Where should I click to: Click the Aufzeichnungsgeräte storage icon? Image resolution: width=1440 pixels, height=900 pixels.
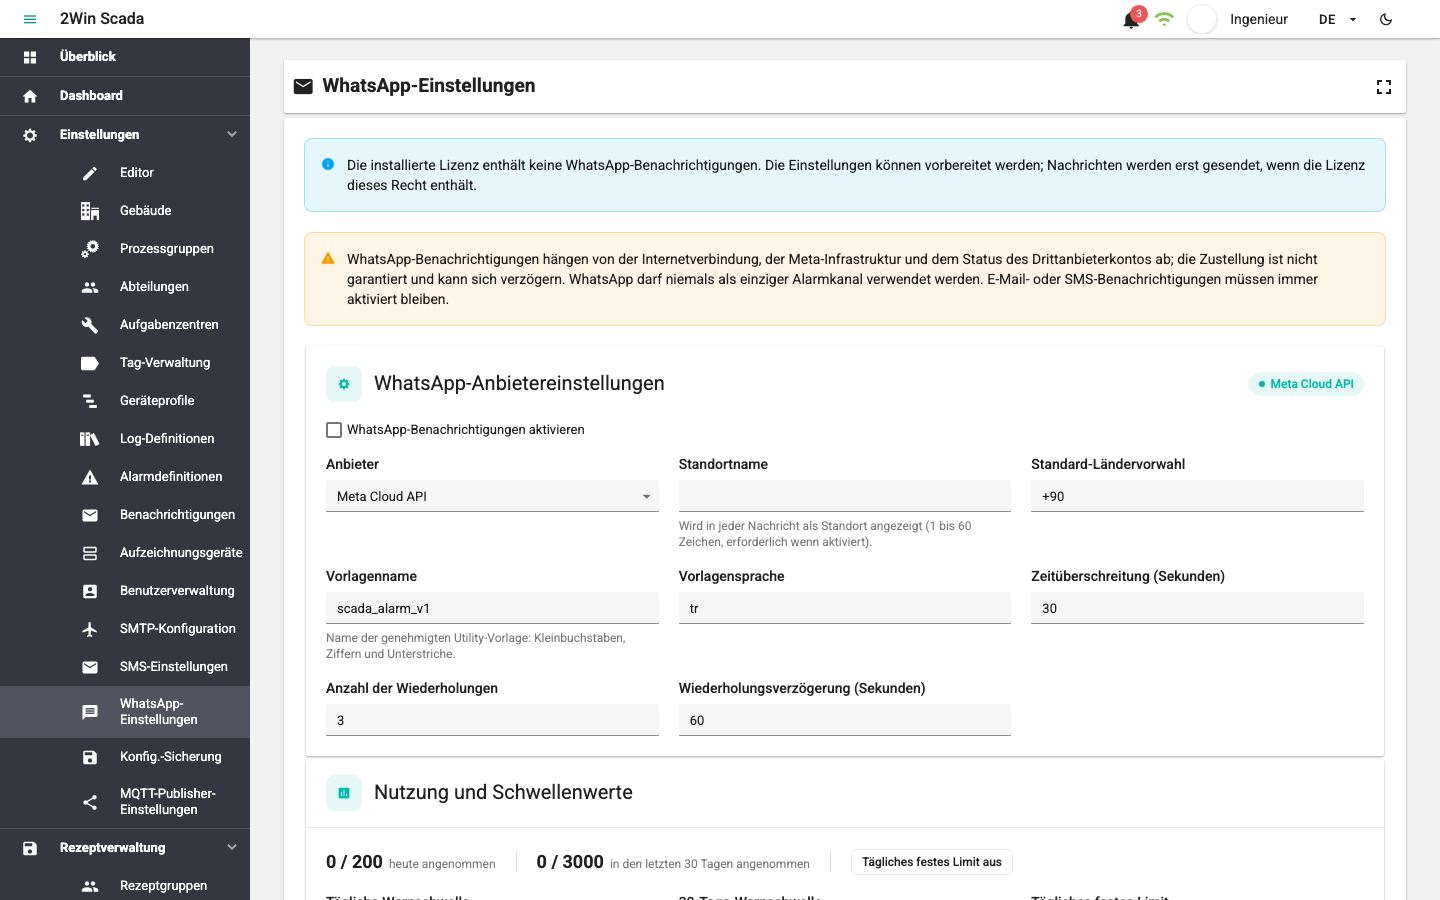(x=90, y=553)
